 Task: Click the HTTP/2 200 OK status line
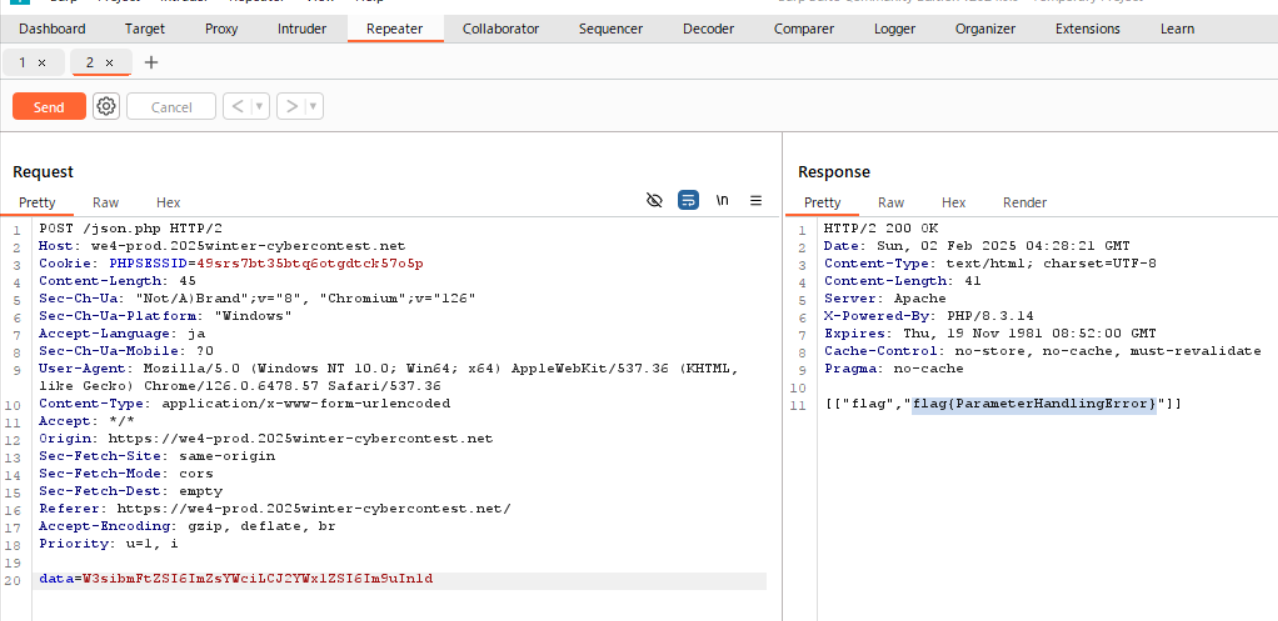click(x=881, y=228)
